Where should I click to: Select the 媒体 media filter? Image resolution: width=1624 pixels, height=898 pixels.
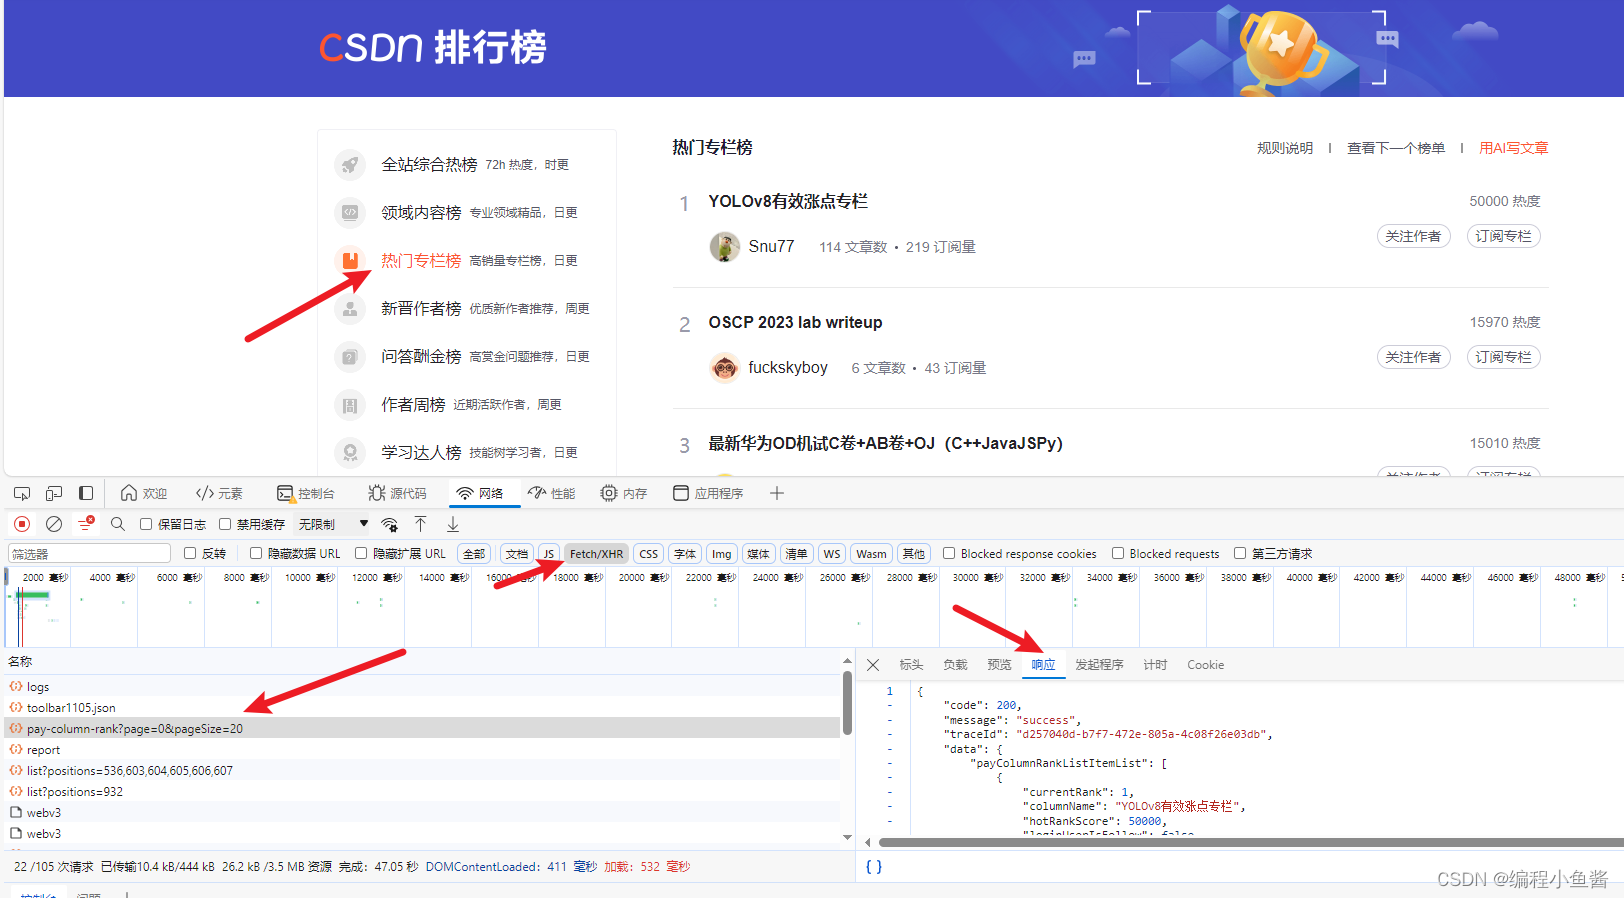[x=759, y=553]
